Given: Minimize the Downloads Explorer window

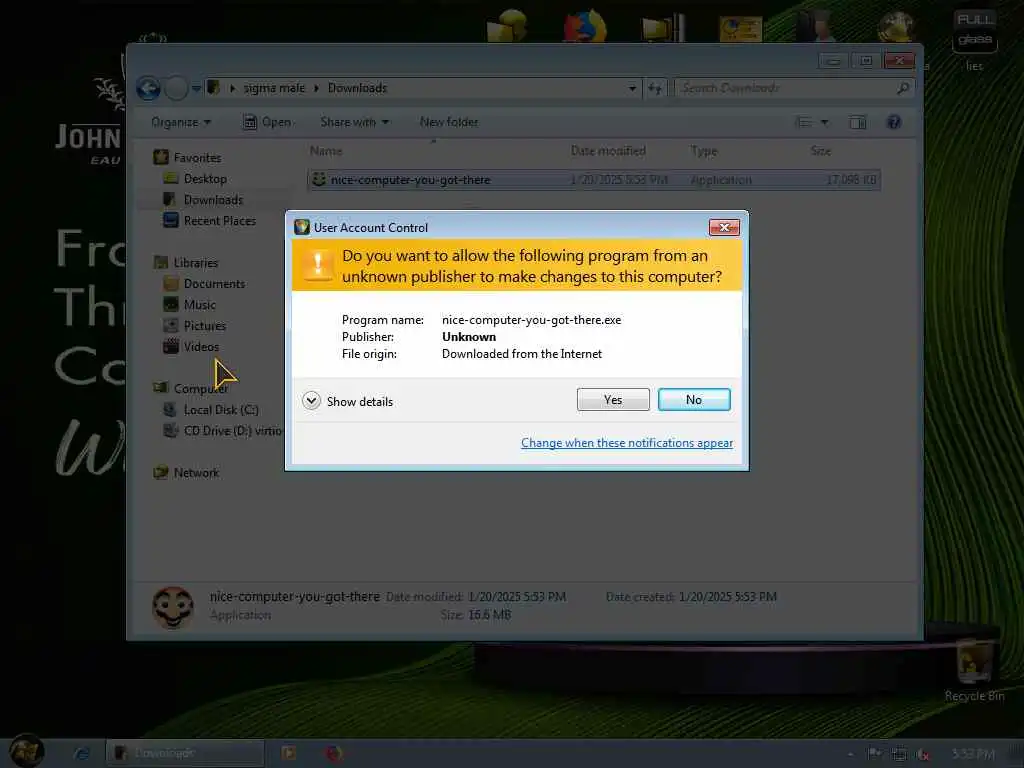Looking at the screenshot, I should pyautogui.click(x=833, y=61).
